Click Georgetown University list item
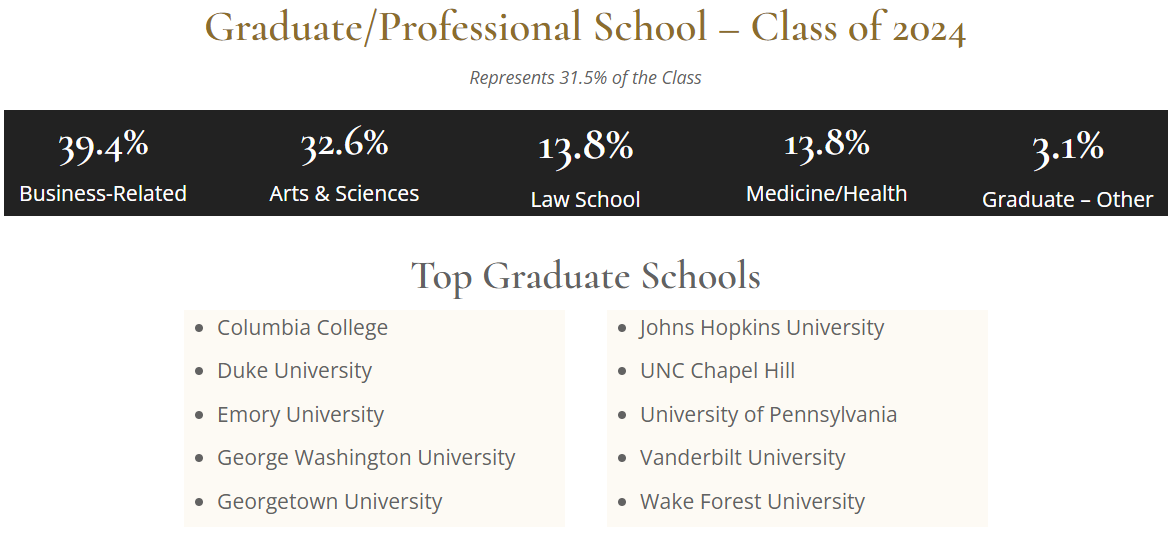The image size is (1175, 535). tap(330, 501)
